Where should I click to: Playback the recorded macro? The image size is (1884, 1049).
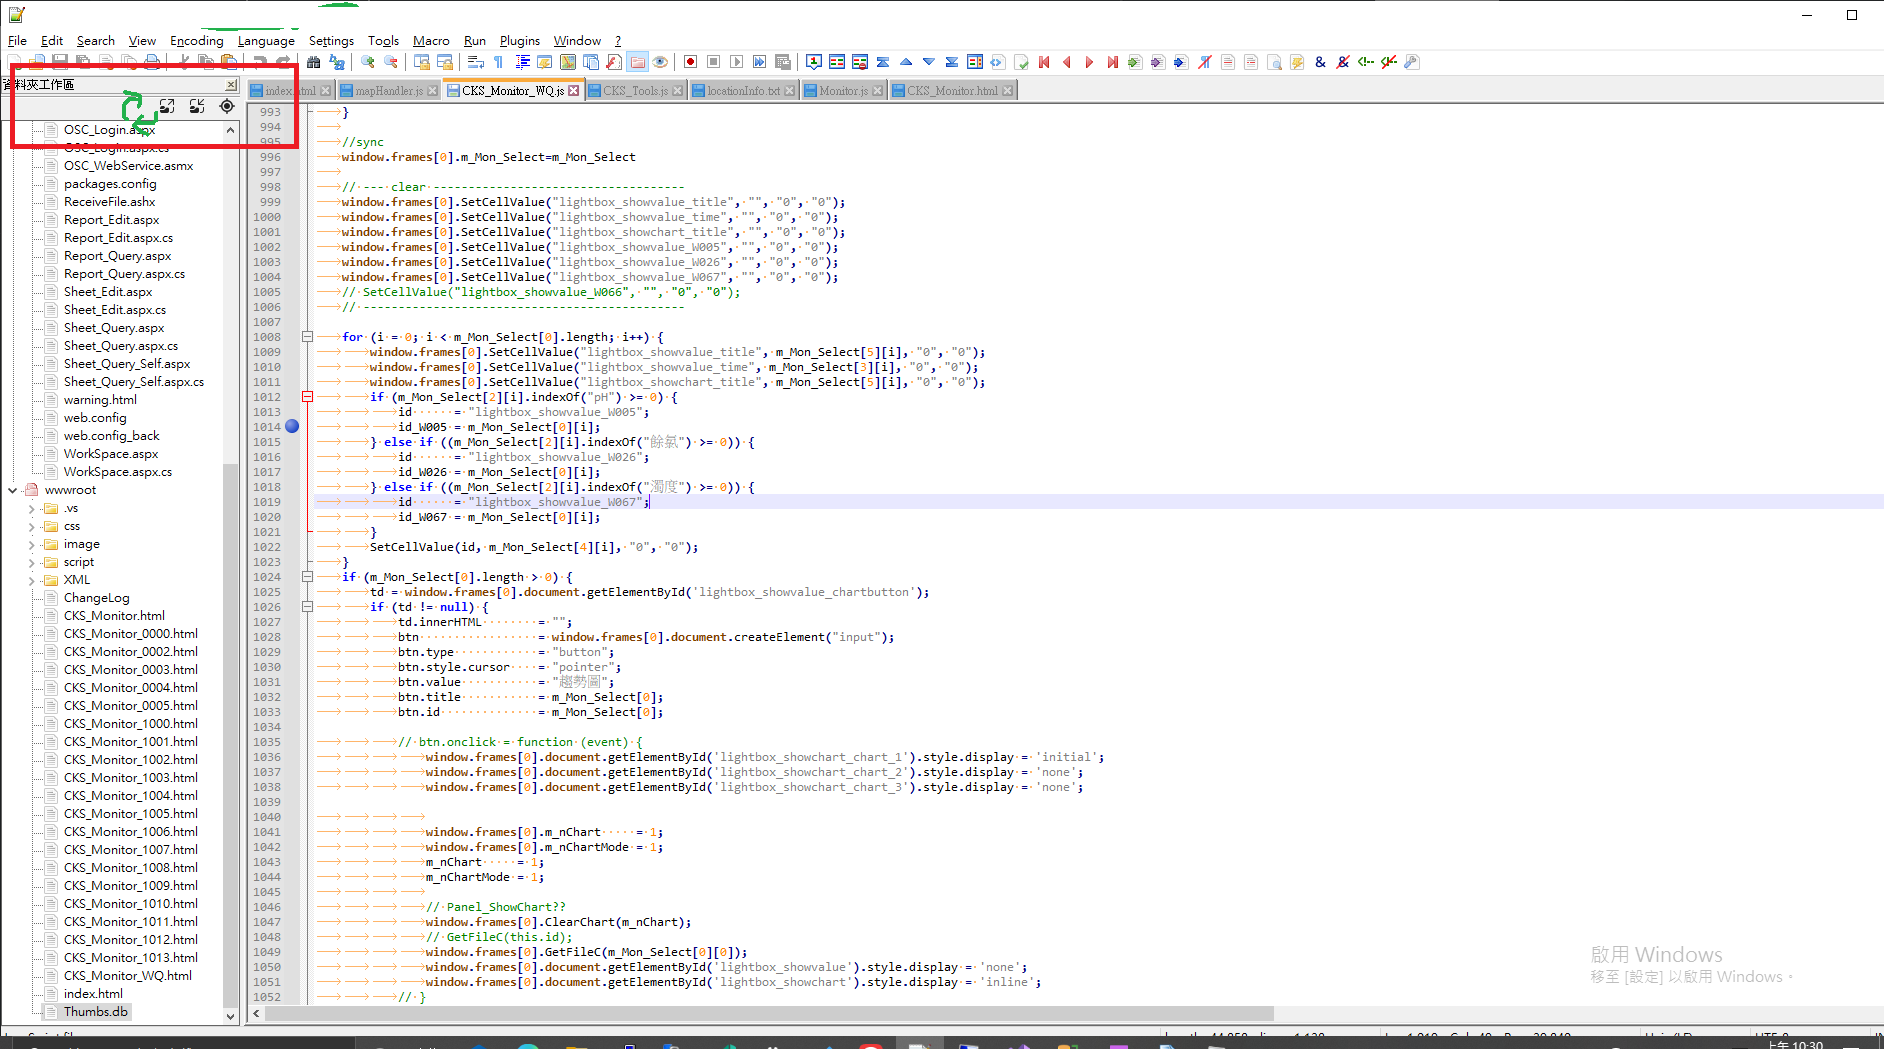(x=737, y=61)
